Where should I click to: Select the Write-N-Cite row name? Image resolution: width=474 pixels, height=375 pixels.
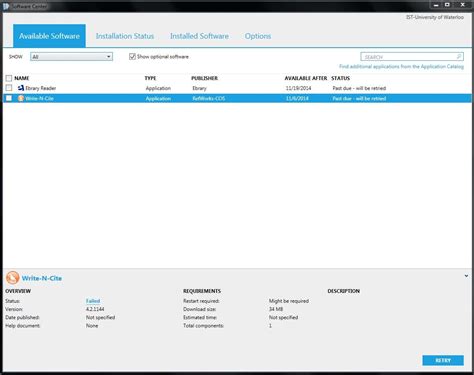coord(39,99)
